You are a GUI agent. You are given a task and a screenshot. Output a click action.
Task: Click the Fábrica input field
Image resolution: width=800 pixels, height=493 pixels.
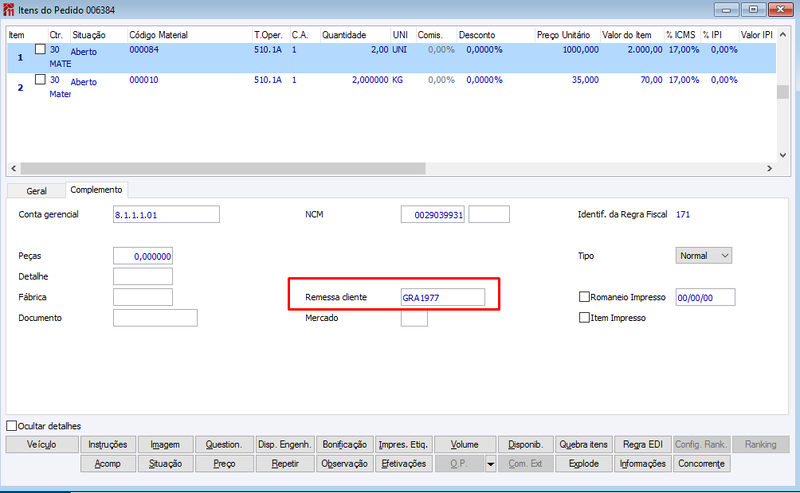143,297
